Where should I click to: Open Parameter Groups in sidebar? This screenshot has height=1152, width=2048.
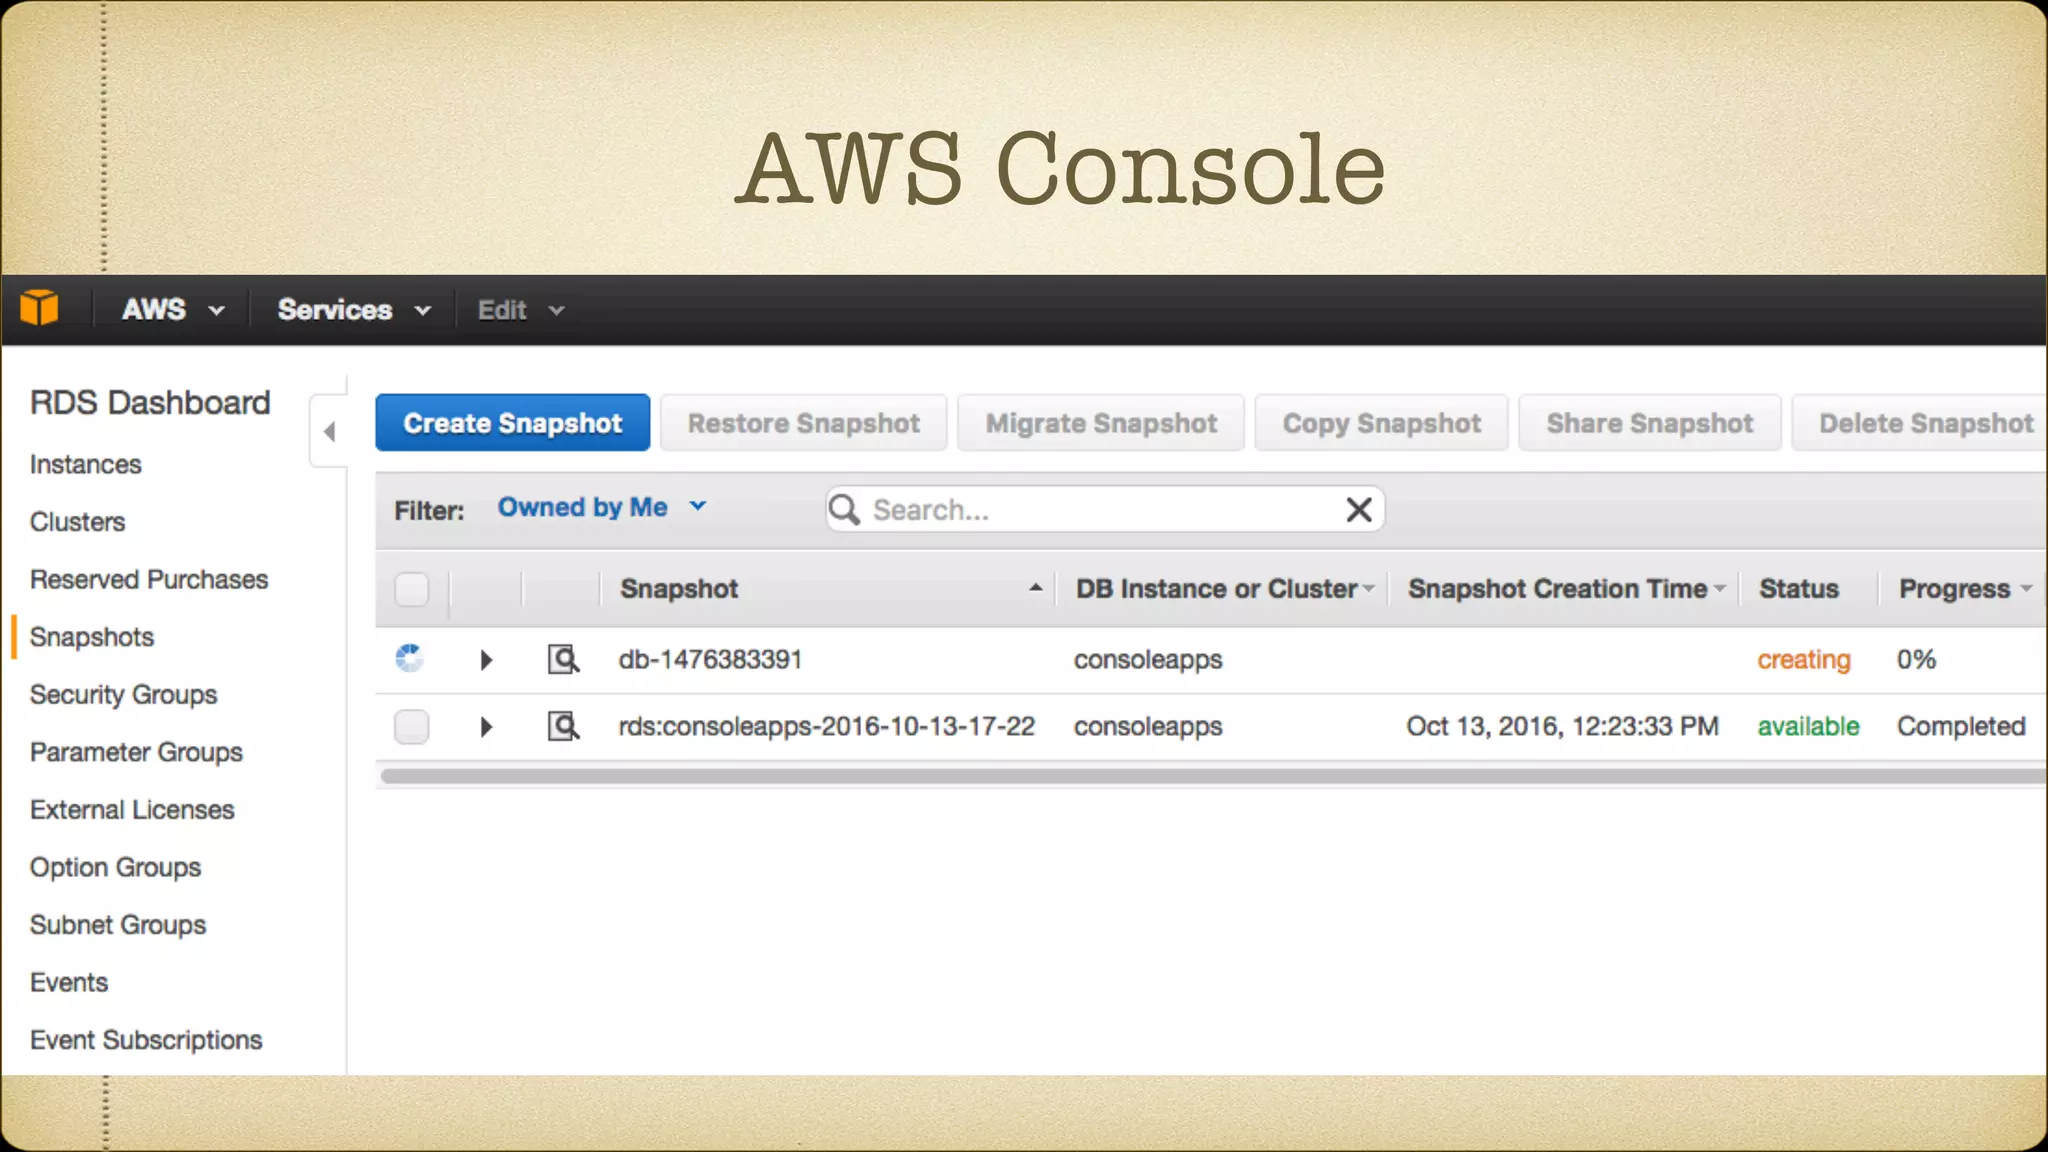tap(136, 753)
